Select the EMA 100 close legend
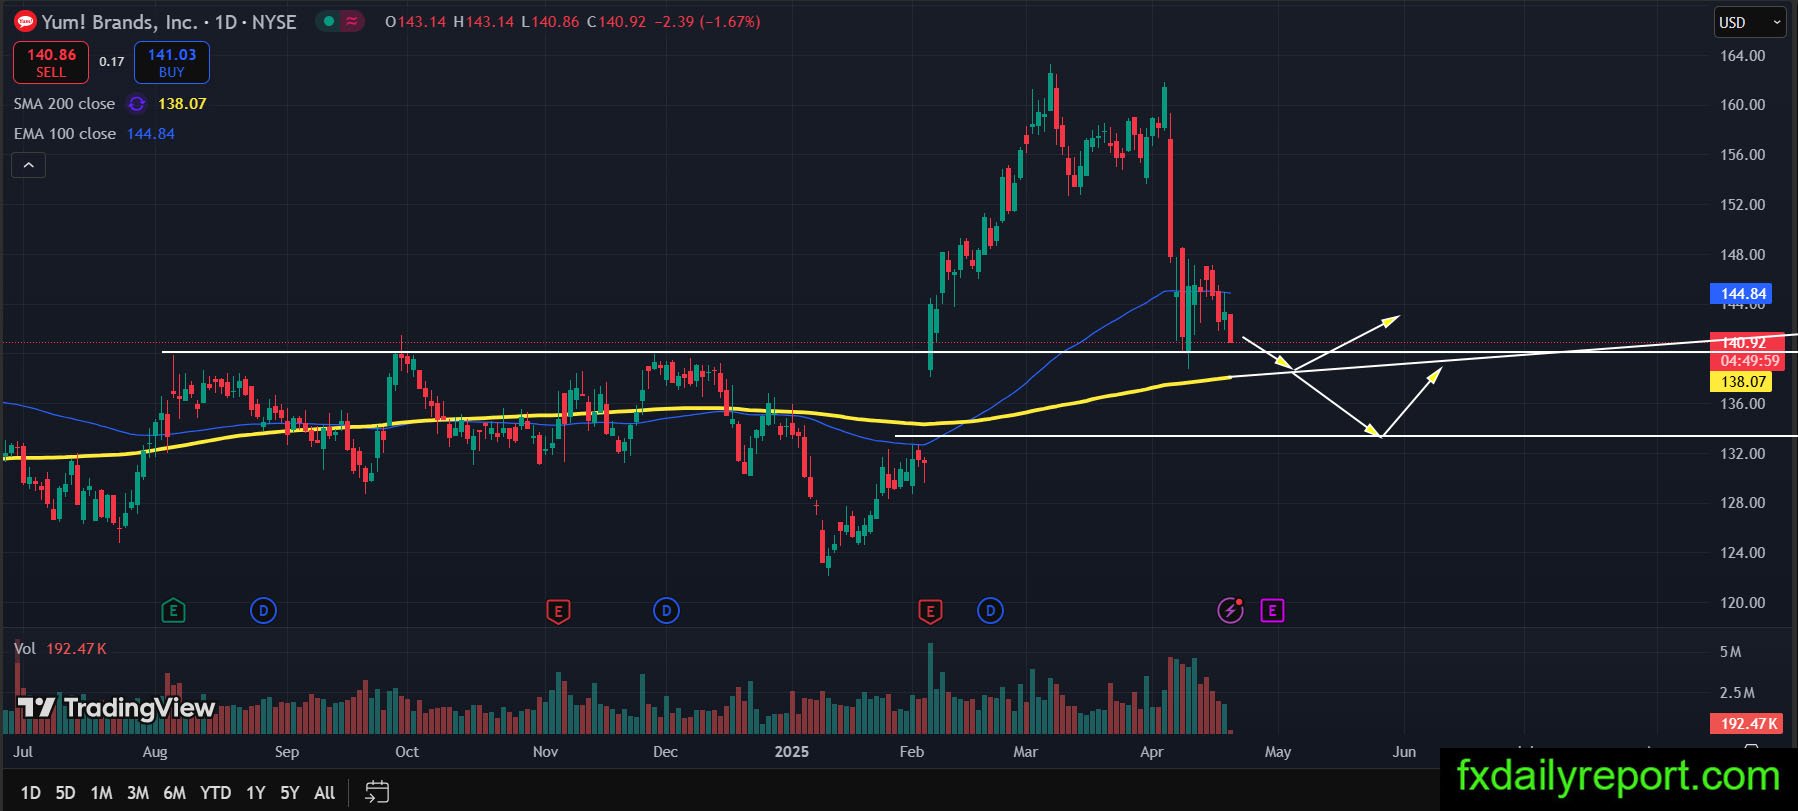The height and width of the screenshot is (811, 1798). click(x=65, y=134)
